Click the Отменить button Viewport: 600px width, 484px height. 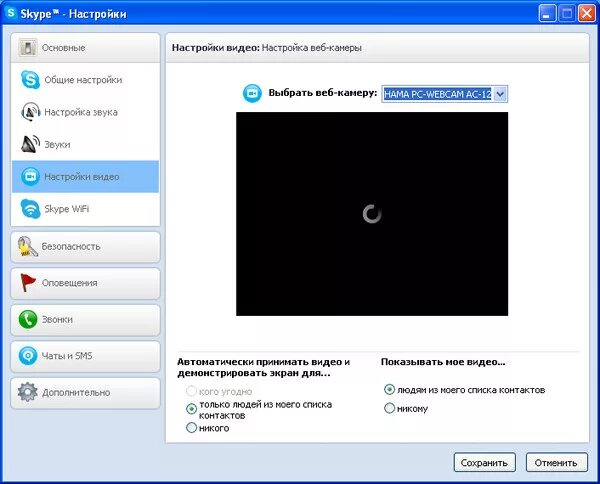[556, 463]
